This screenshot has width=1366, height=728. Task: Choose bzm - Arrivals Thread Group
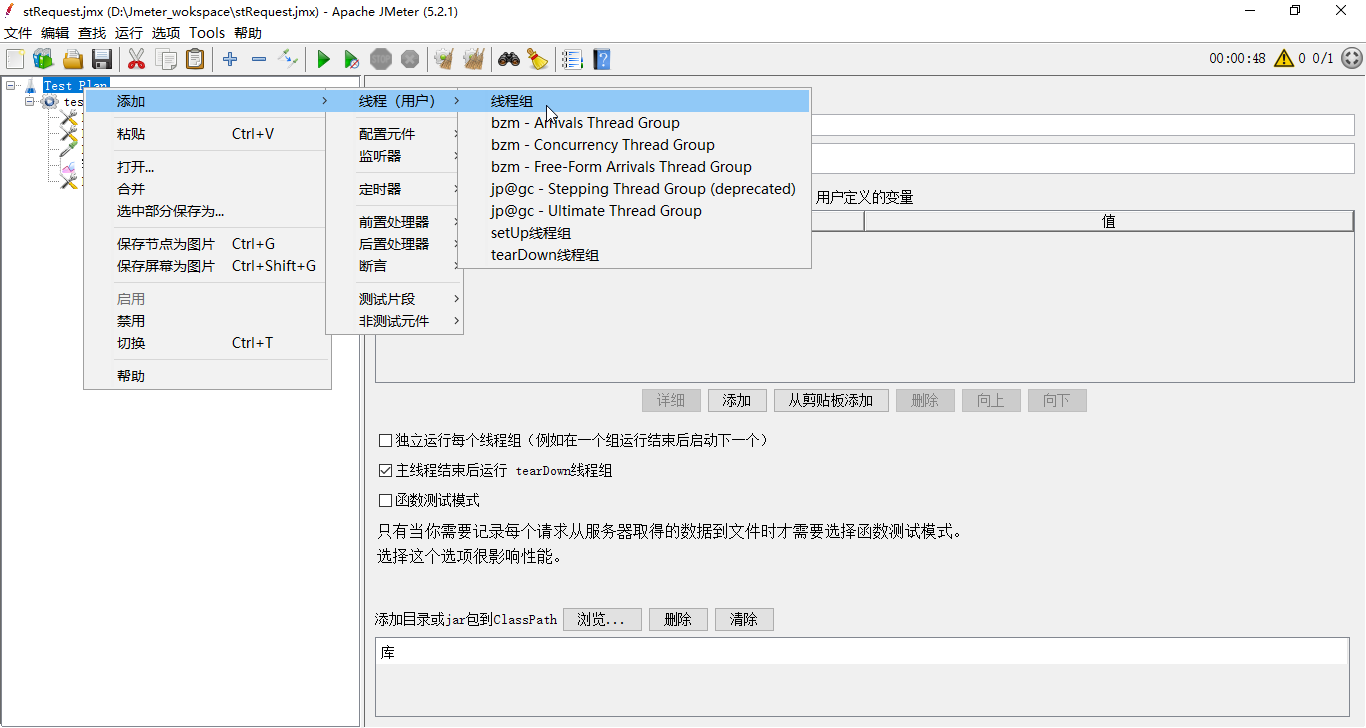pos(633,123)
